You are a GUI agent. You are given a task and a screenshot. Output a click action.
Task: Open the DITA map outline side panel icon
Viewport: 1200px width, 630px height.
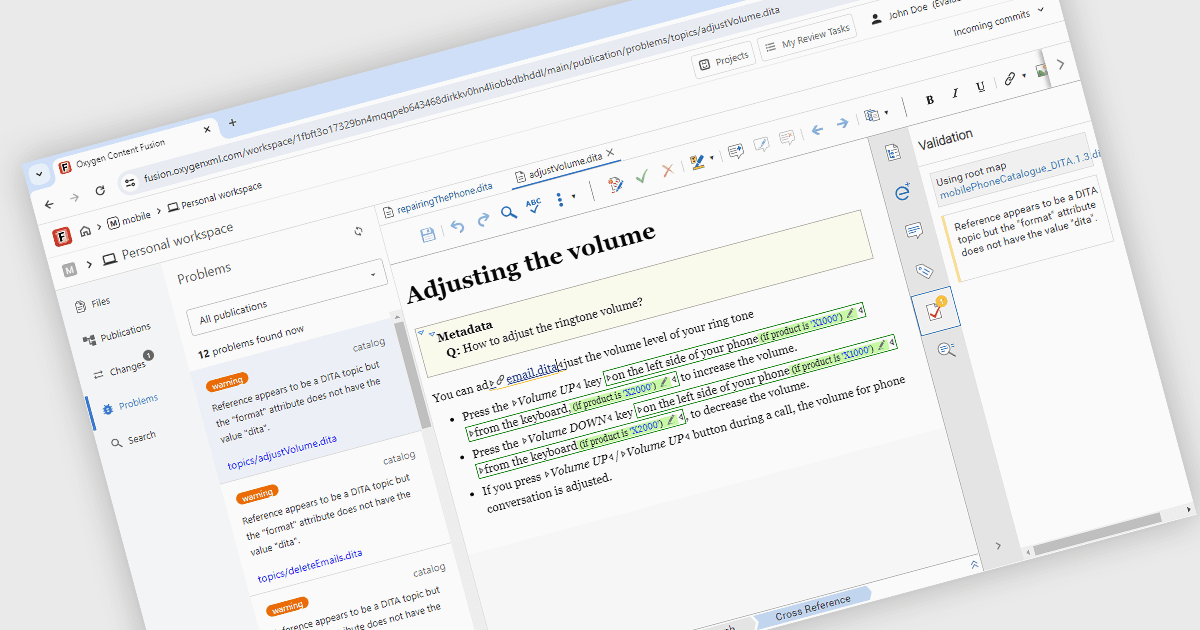(893, 153)
